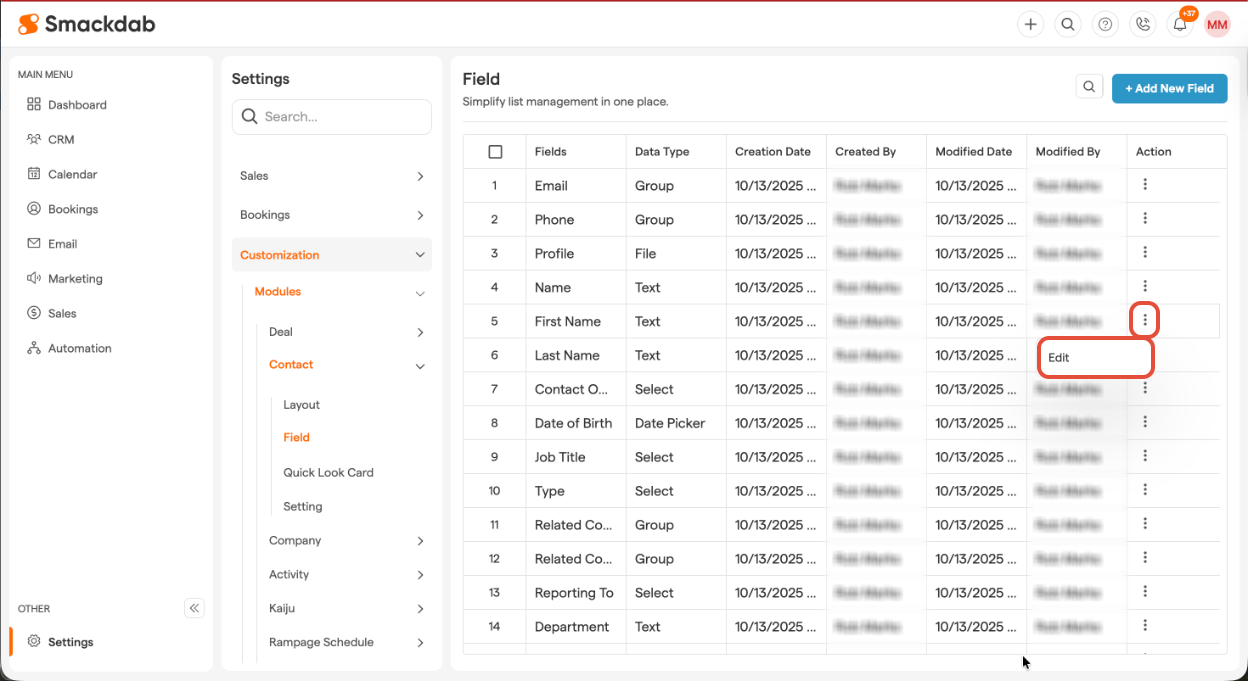
Task: Click the phone call icon in header
Action: 1142,25
